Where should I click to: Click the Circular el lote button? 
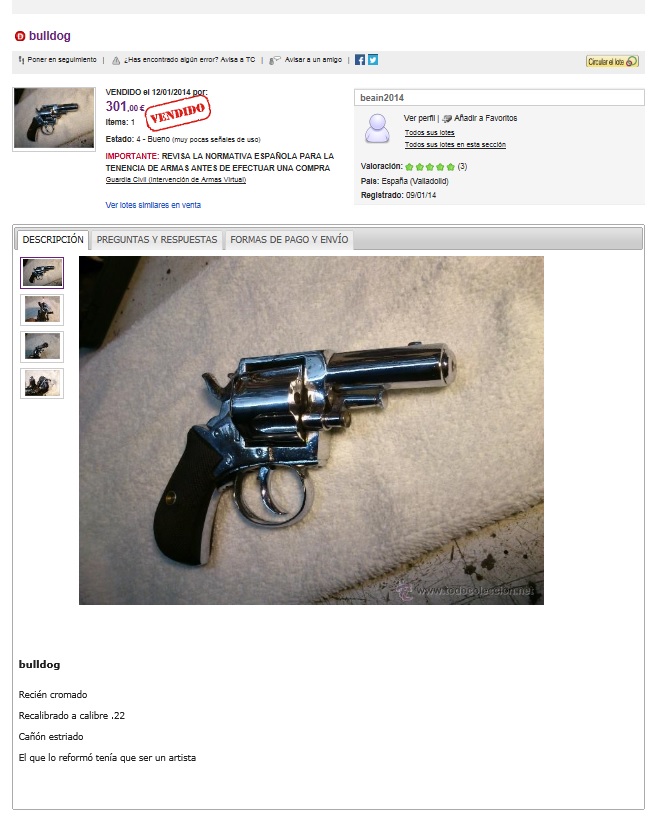[x=612, y=61]
